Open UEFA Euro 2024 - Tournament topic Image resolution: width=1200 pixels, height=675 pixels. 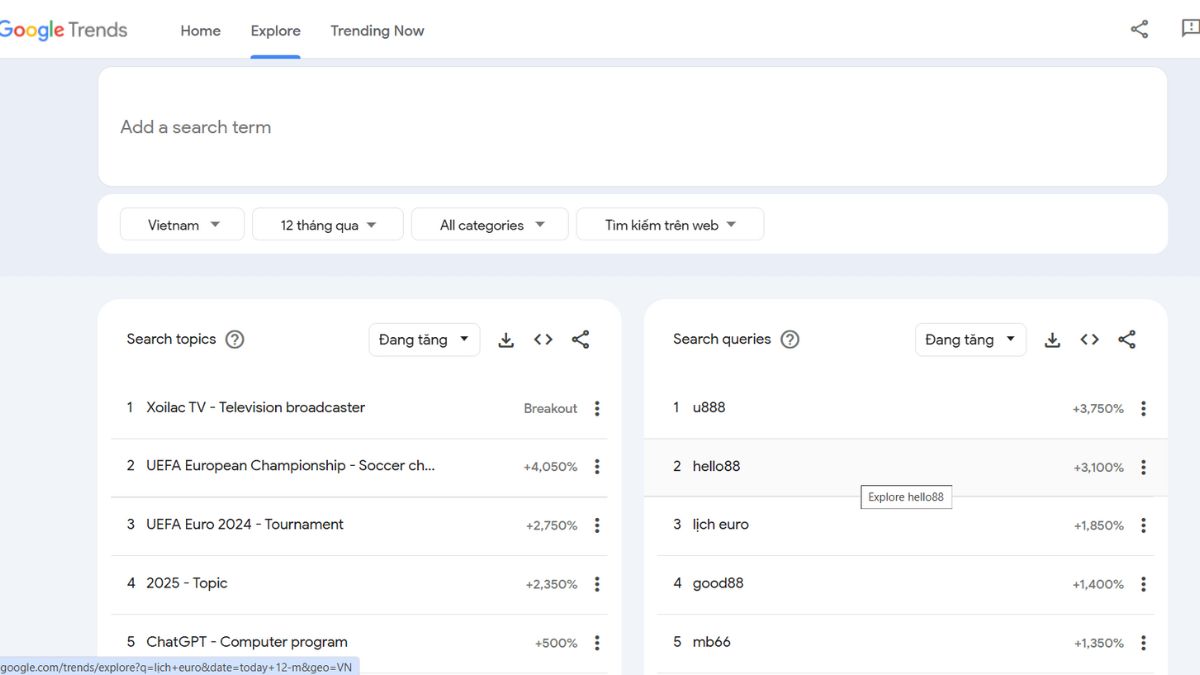coord(245,524)
